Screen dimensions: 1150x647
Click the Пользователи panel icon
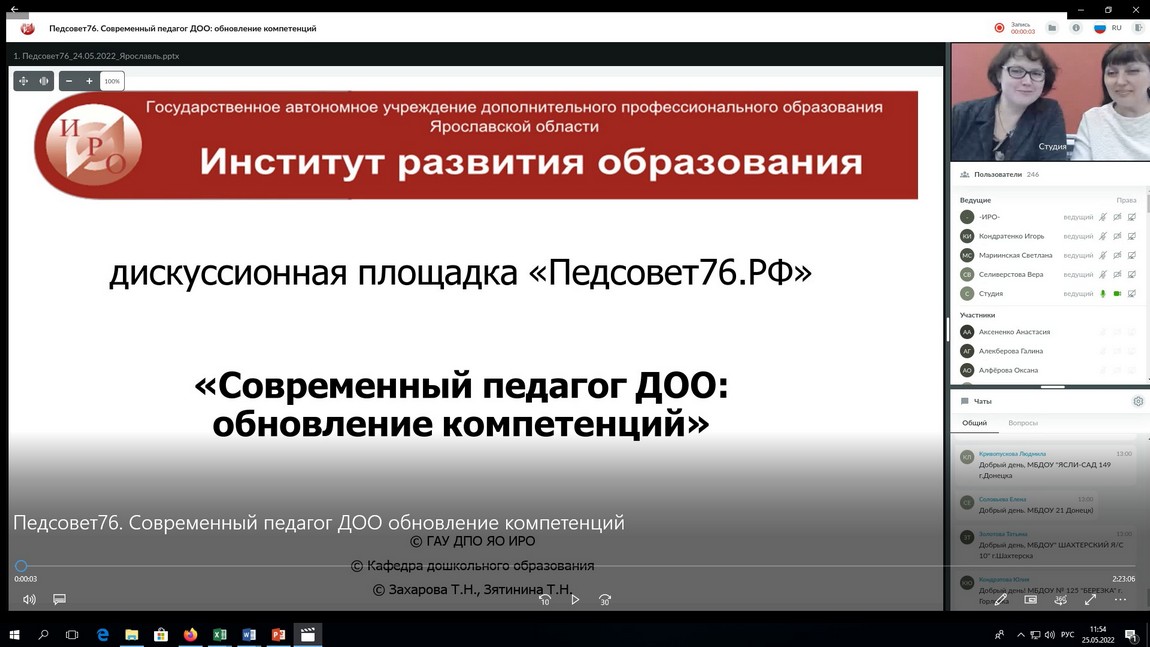pyautogui.click(x=964, y=175)
